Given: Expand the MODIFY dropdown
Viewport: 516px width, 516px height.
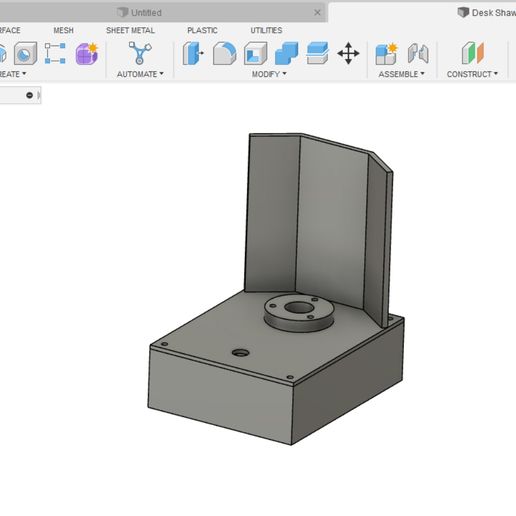Looking at the screenshot, I should (269, 74).
